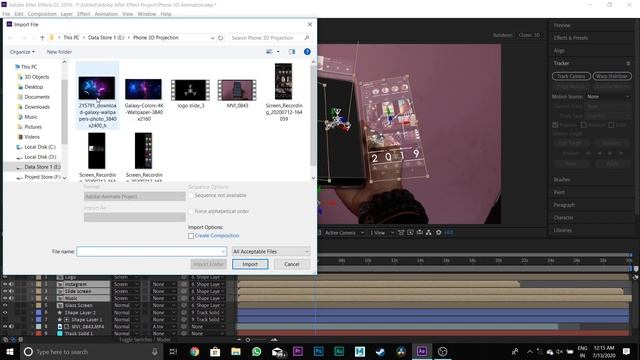Go up one folder level in Import File dialog
The width and height of the screenshot is (640, 360).
point(42,38)
